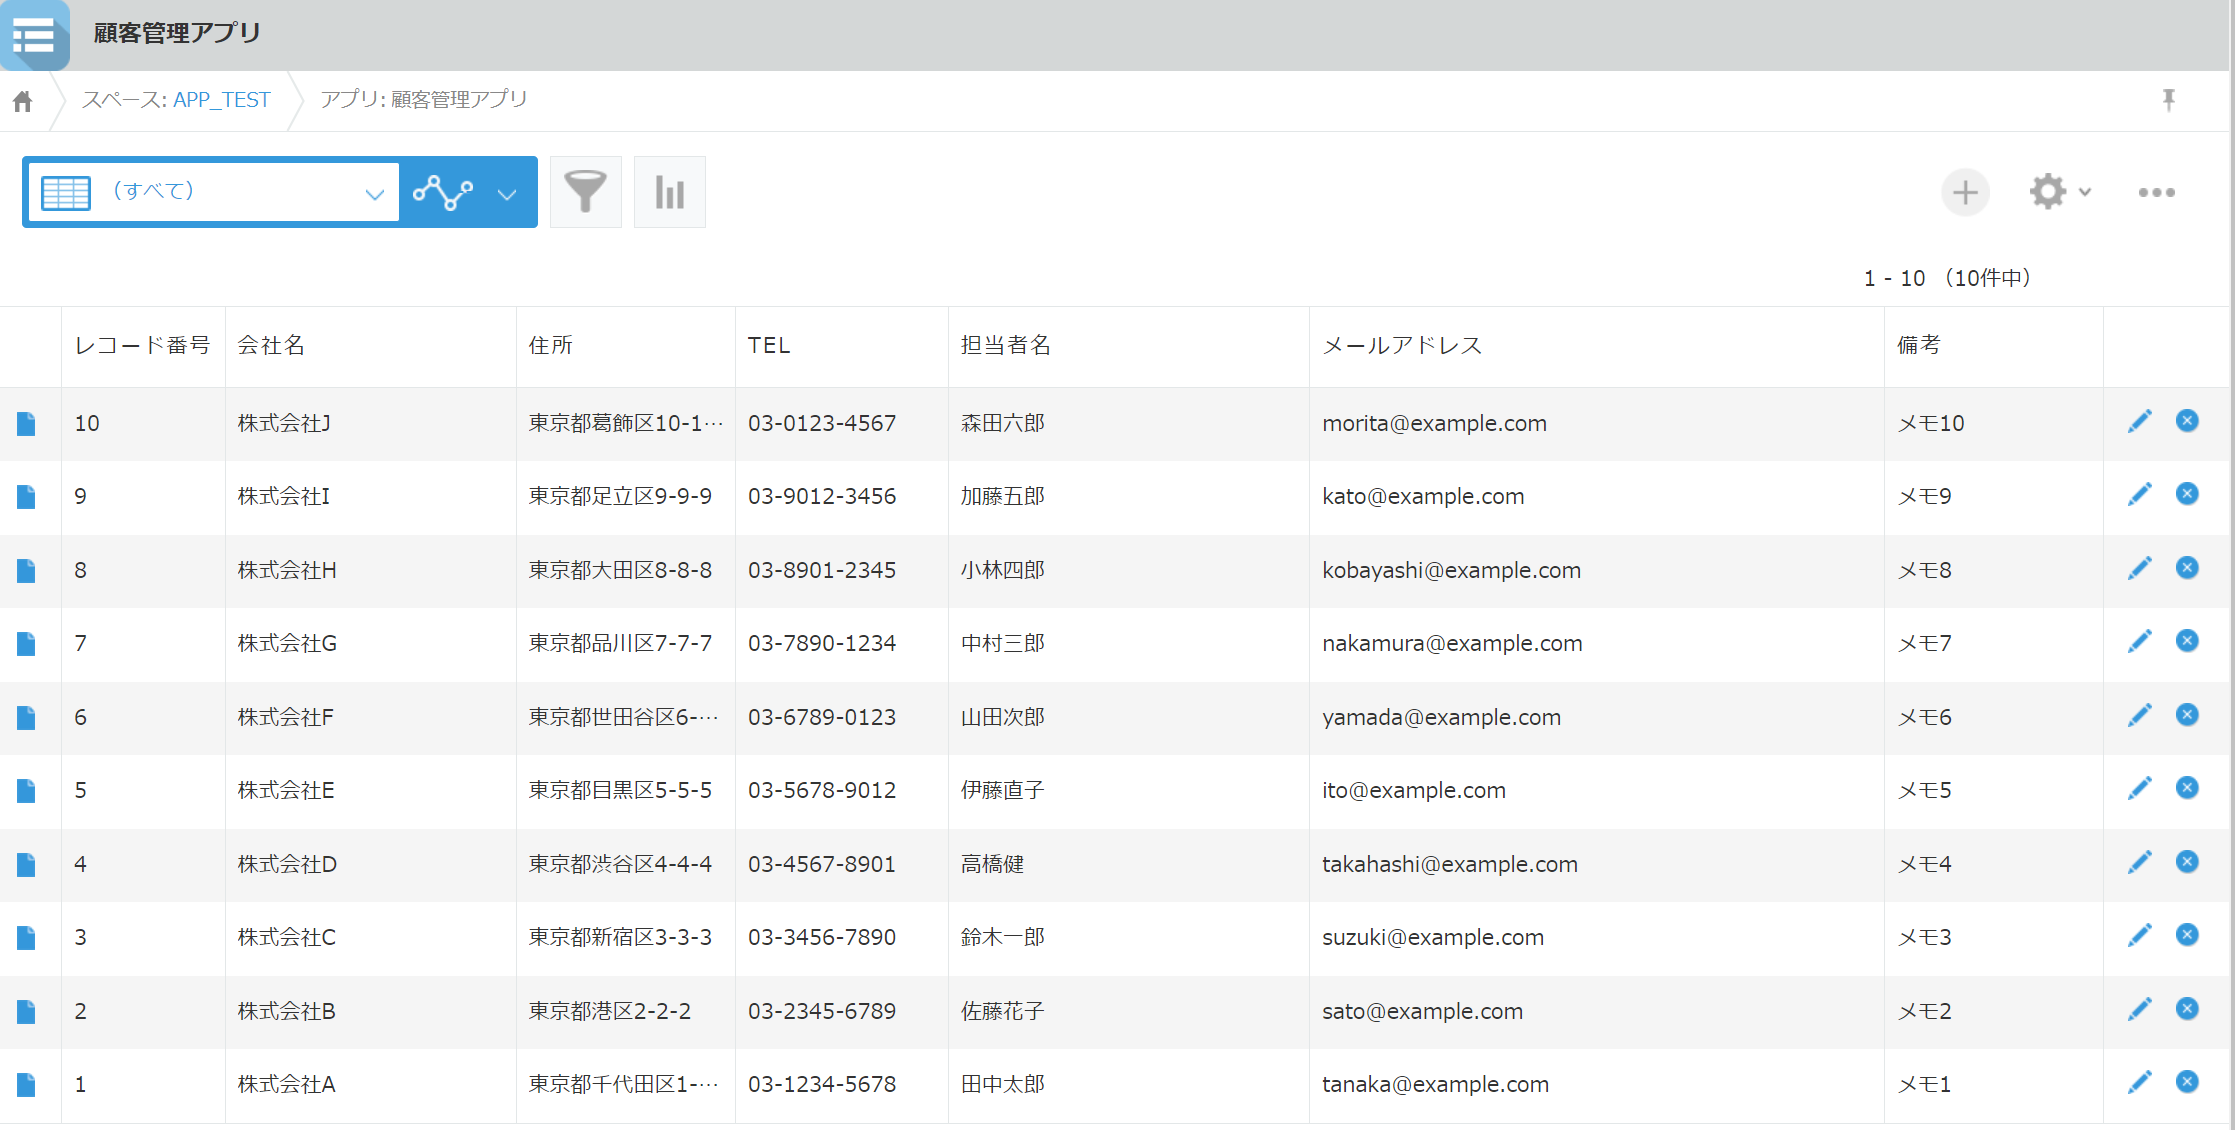Click the レコード番号 column header
This screenshot has height=1130, width=2235.
(142, 346)
